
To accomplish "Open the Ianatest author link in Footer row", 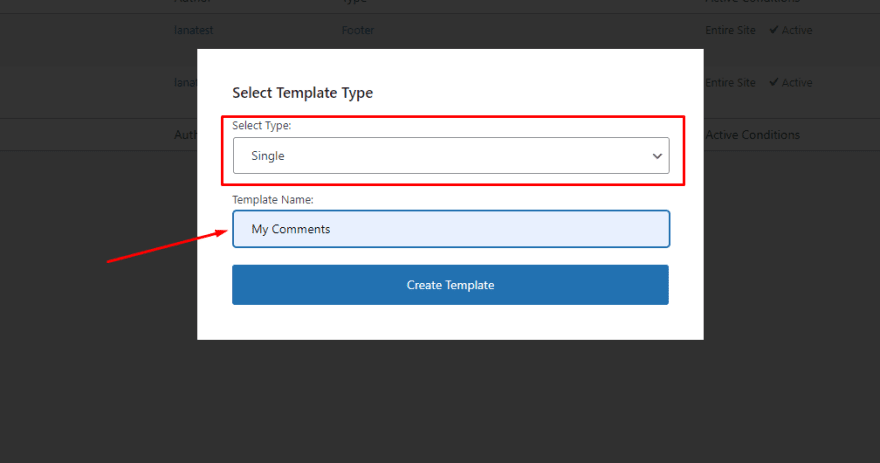I will click(x=194, y=30).
